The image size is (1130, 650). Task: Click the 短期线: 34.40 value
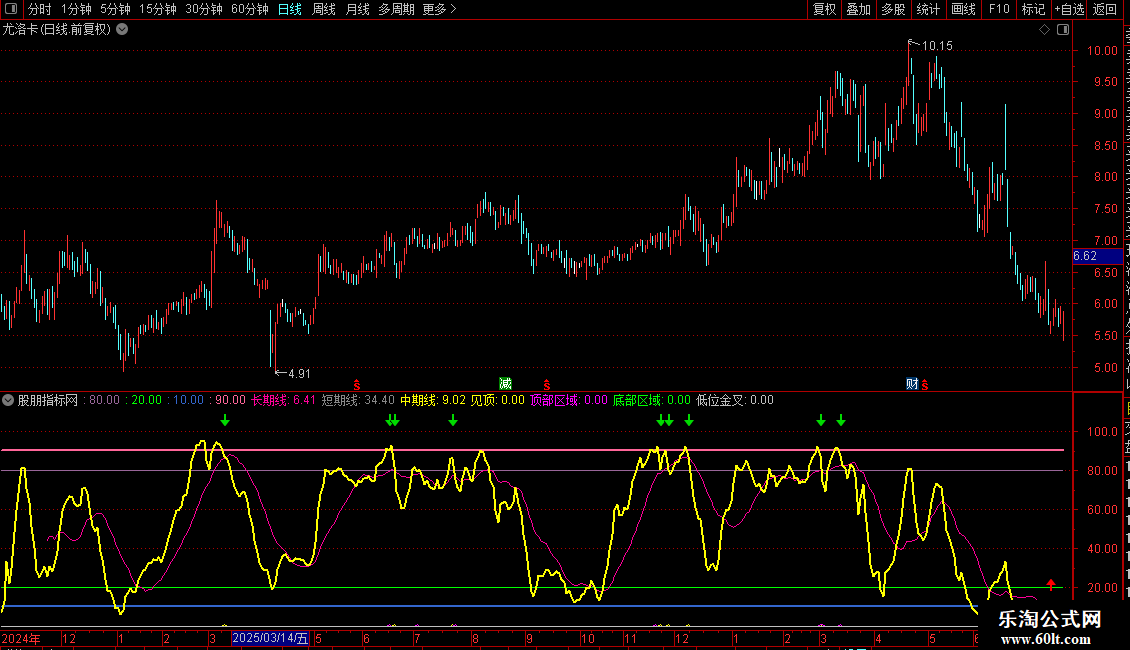click(358, 400)
